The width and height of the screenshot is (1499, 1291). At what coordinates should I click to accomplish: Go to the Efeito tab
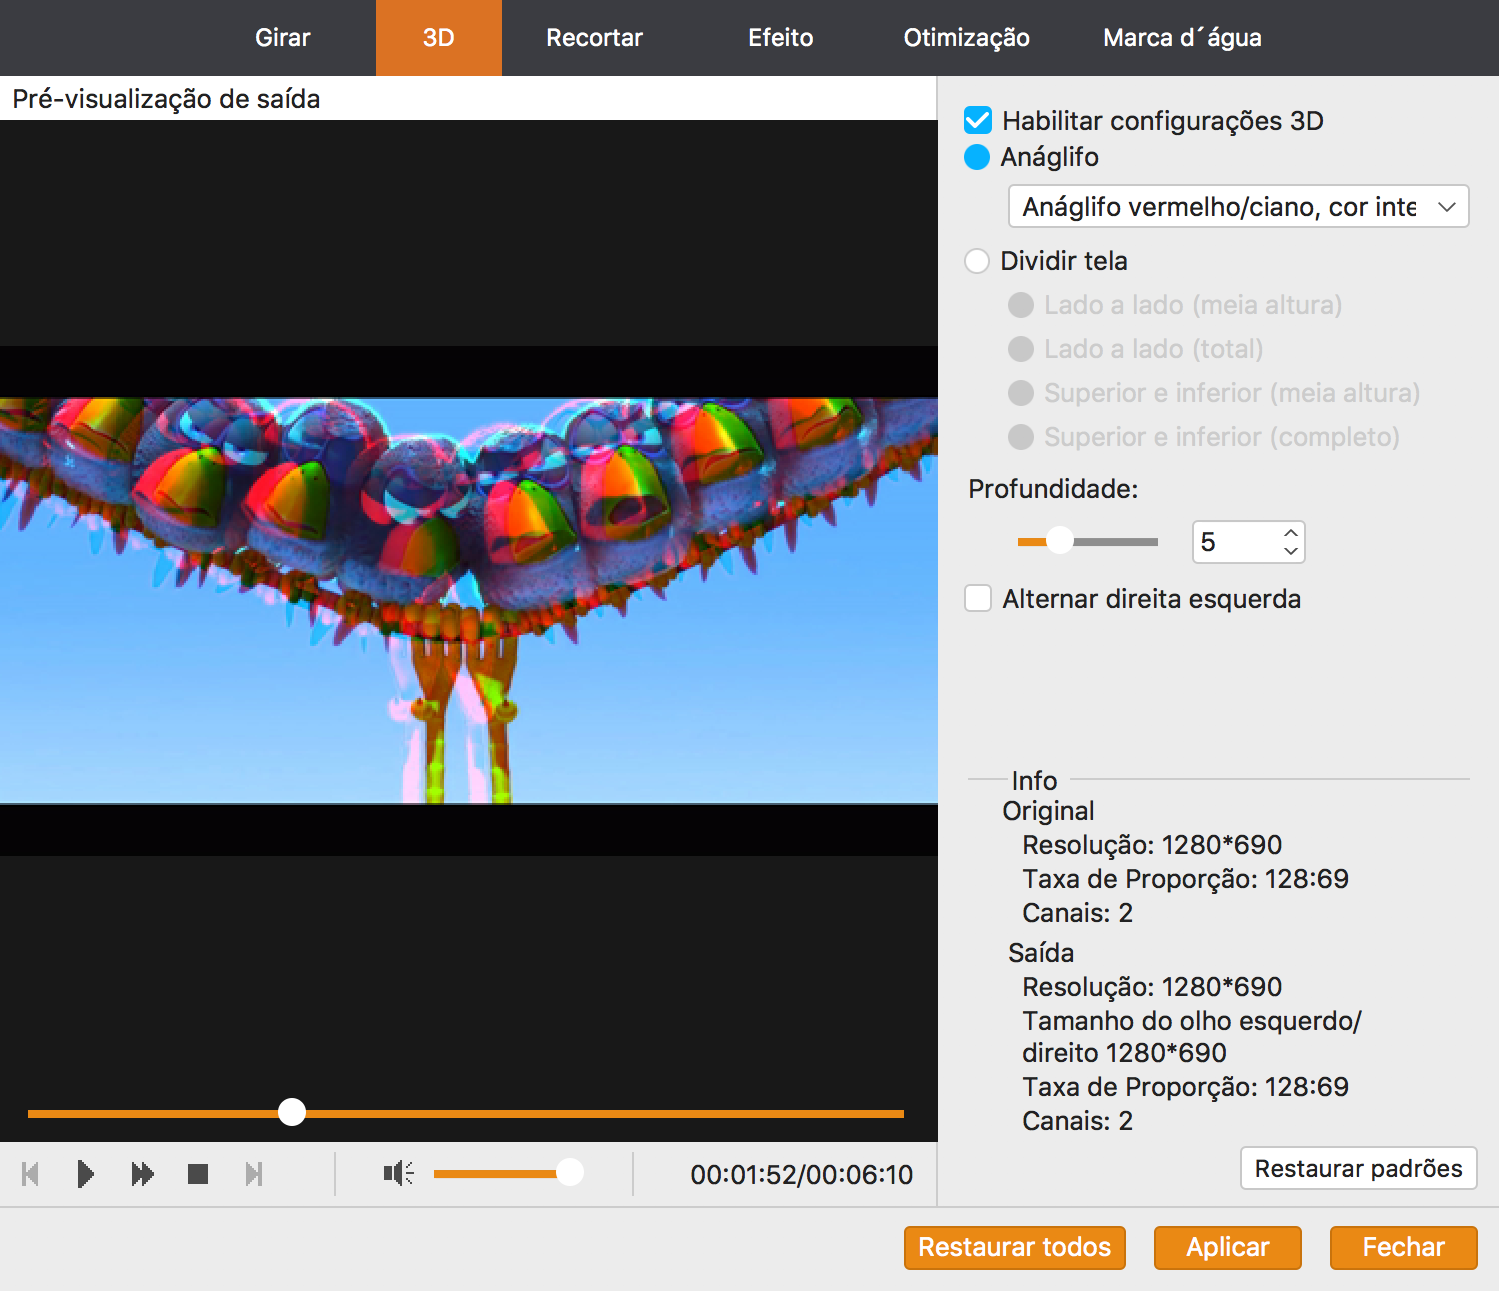point(780,38)
